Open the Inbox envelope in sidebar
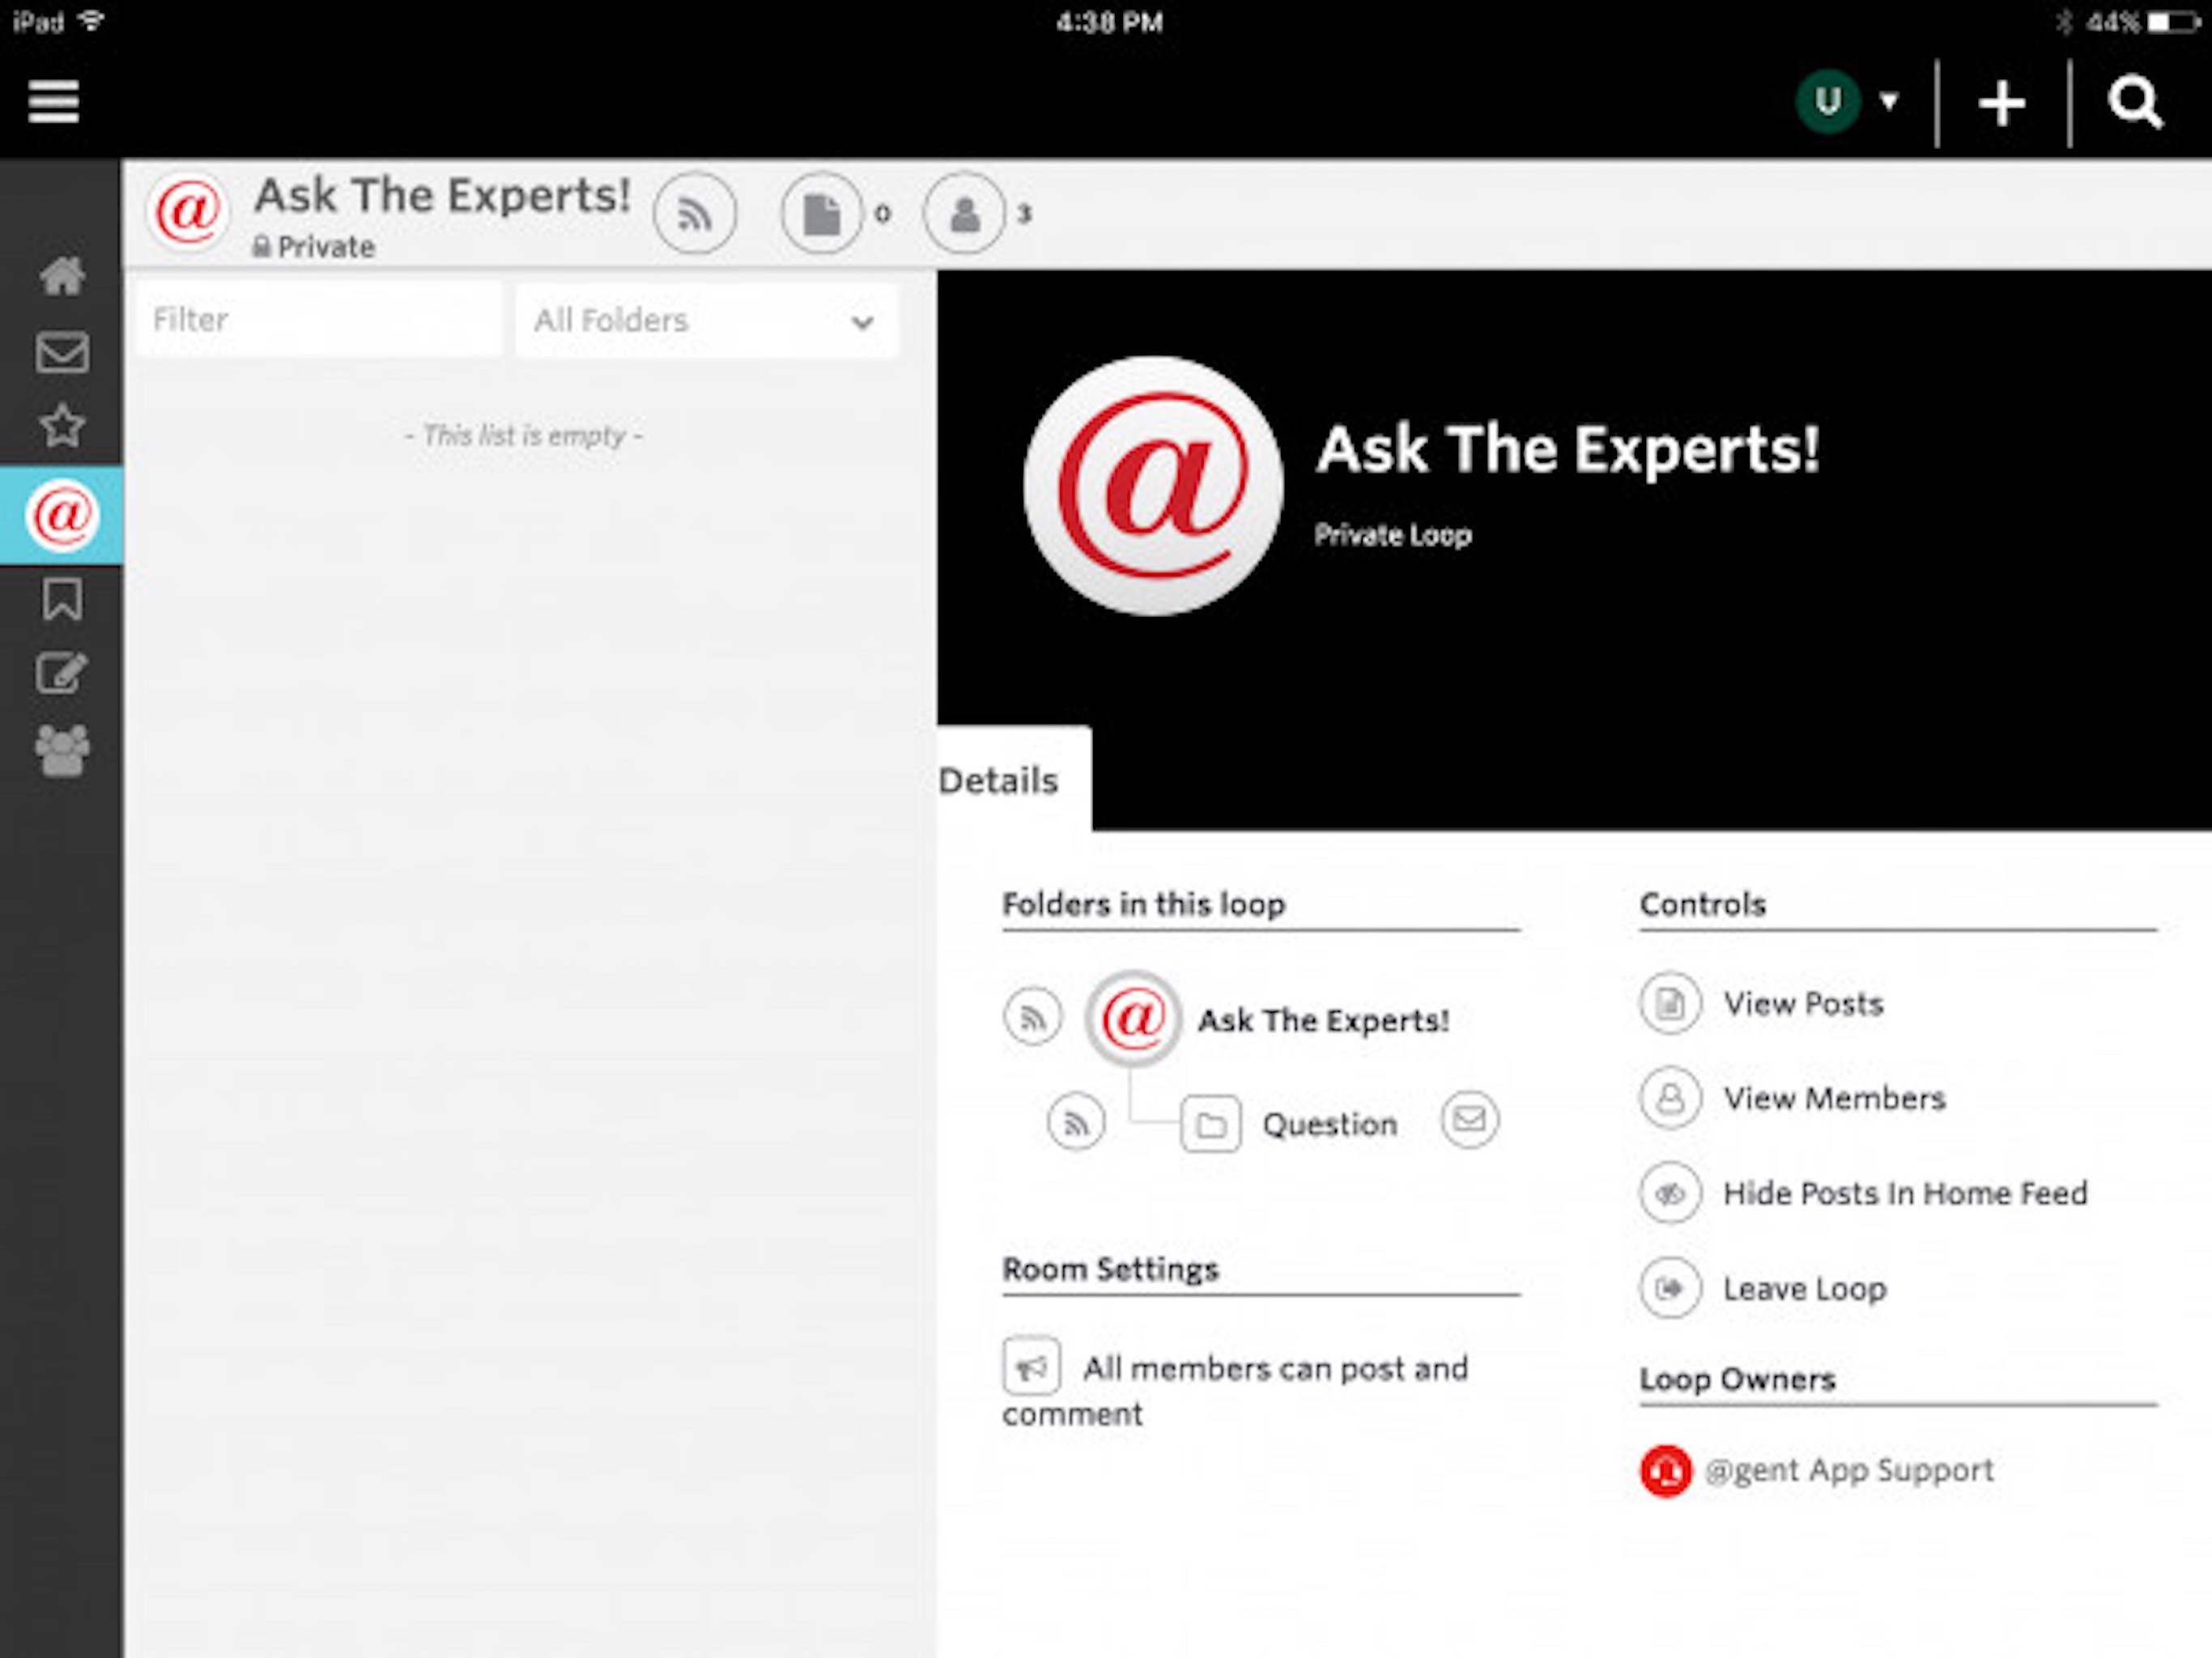 [62, 352]
